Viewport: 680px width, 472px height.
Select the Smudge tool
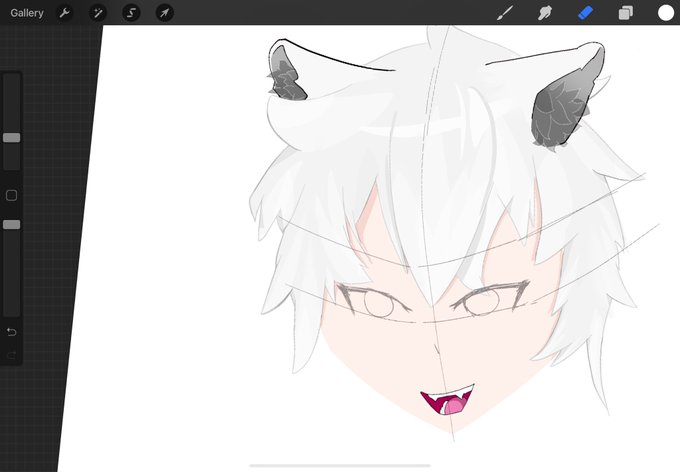click(545, 13)
